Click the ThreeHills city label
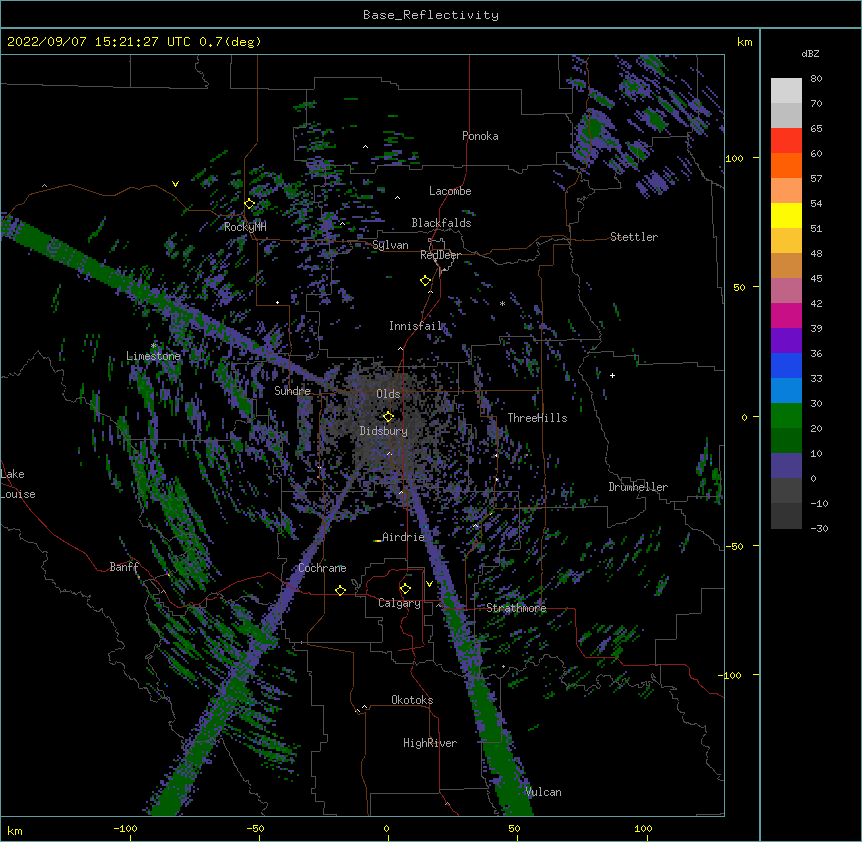862x842 pixels. (537, 418)
